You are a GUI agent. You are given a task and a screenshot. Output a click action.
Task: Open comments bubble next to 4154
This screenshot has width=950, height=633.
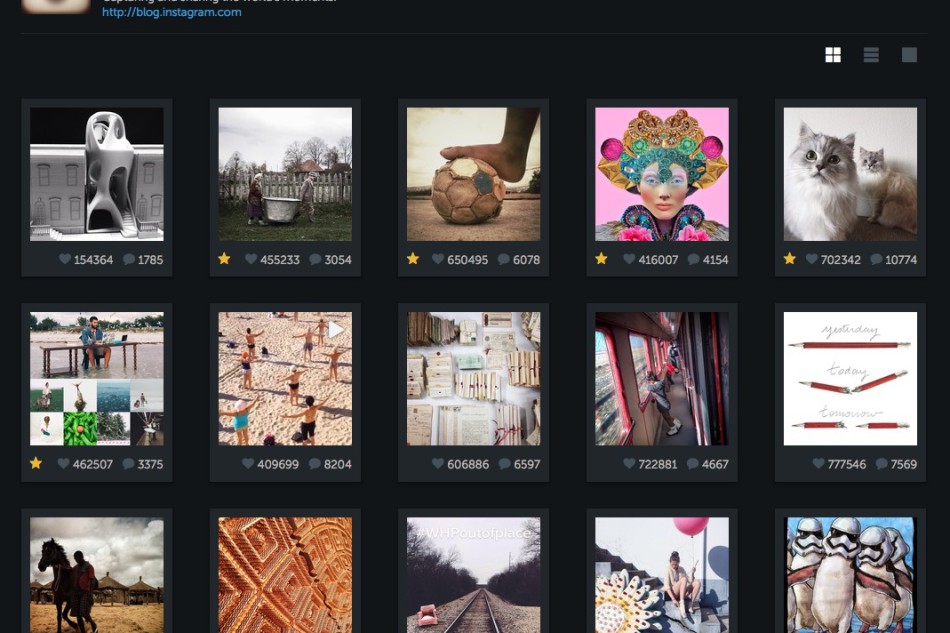pyautogui.click(x=693, y=259)
